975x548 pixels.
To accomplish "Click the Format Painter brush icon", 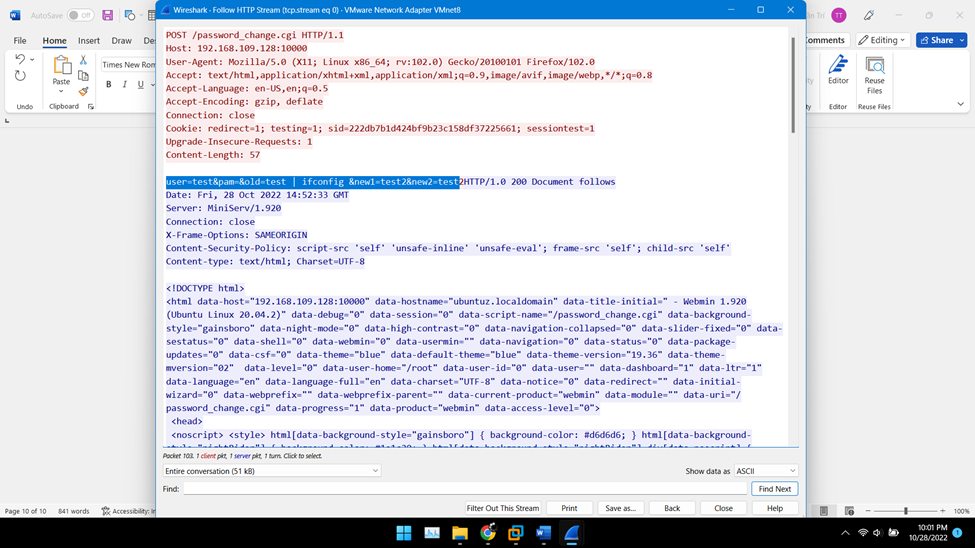I will (x=83, y=91).
